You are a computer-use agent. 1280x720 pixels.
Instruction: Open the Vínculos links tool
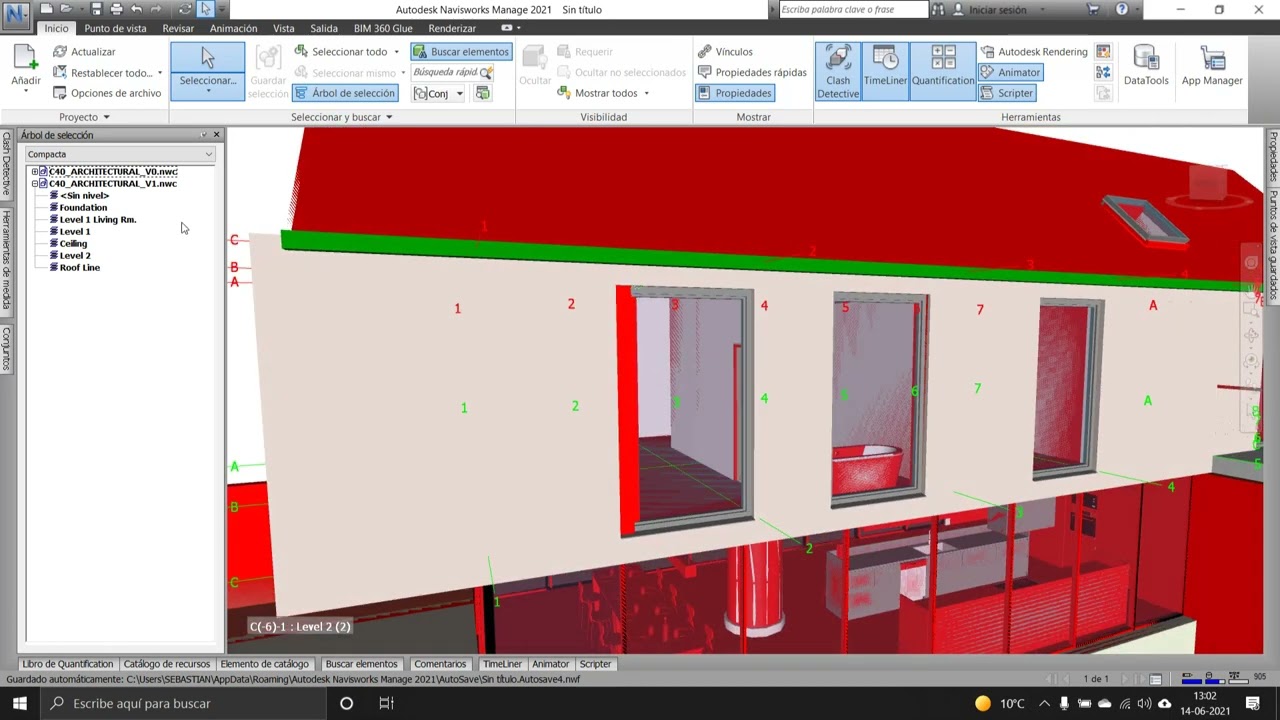(726, 51)
